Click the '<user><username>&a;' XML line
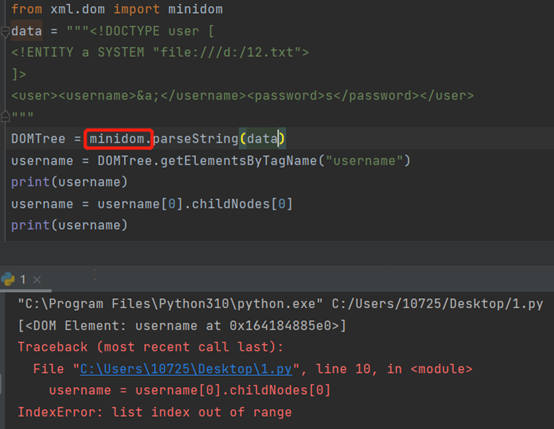 (x=242, y=96)
